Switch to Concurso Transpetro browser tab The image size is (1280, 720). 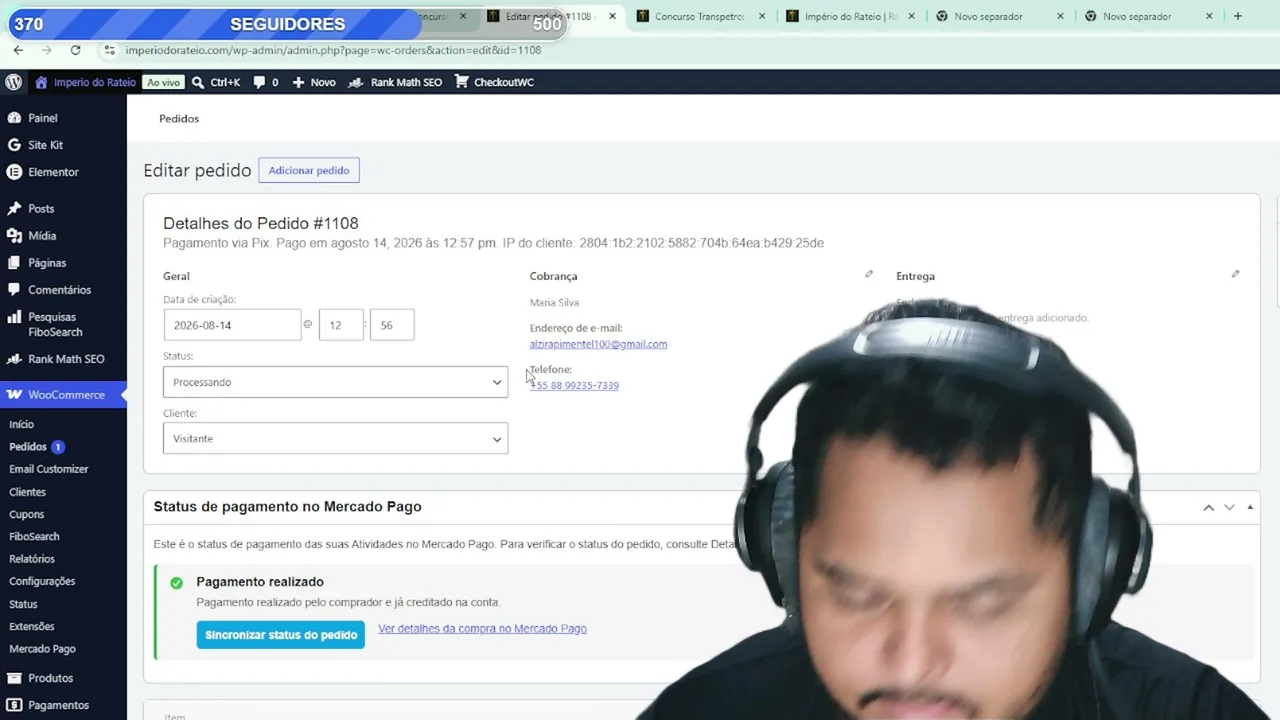coord(700,16)
